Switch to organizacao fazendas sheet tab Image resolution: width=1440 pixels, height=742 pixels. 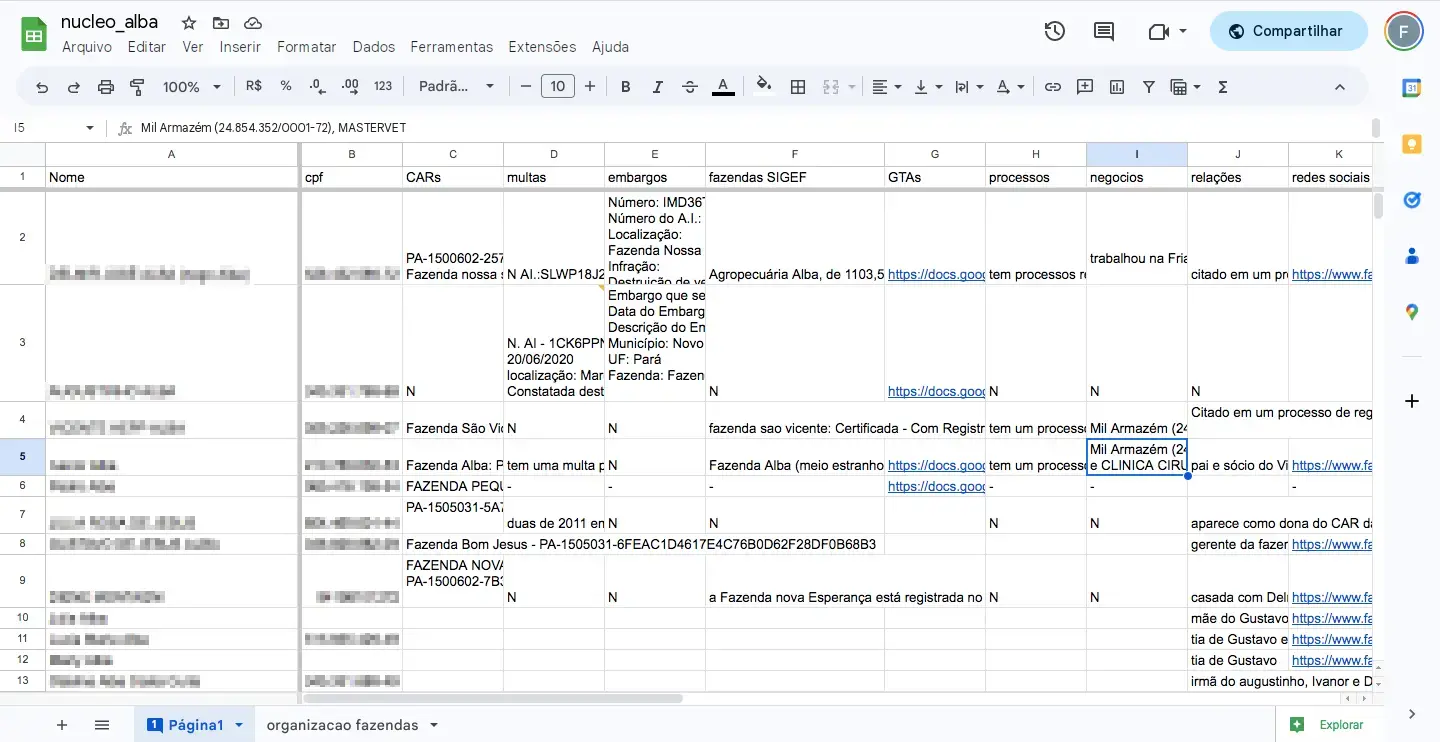[x=351, y=725]
